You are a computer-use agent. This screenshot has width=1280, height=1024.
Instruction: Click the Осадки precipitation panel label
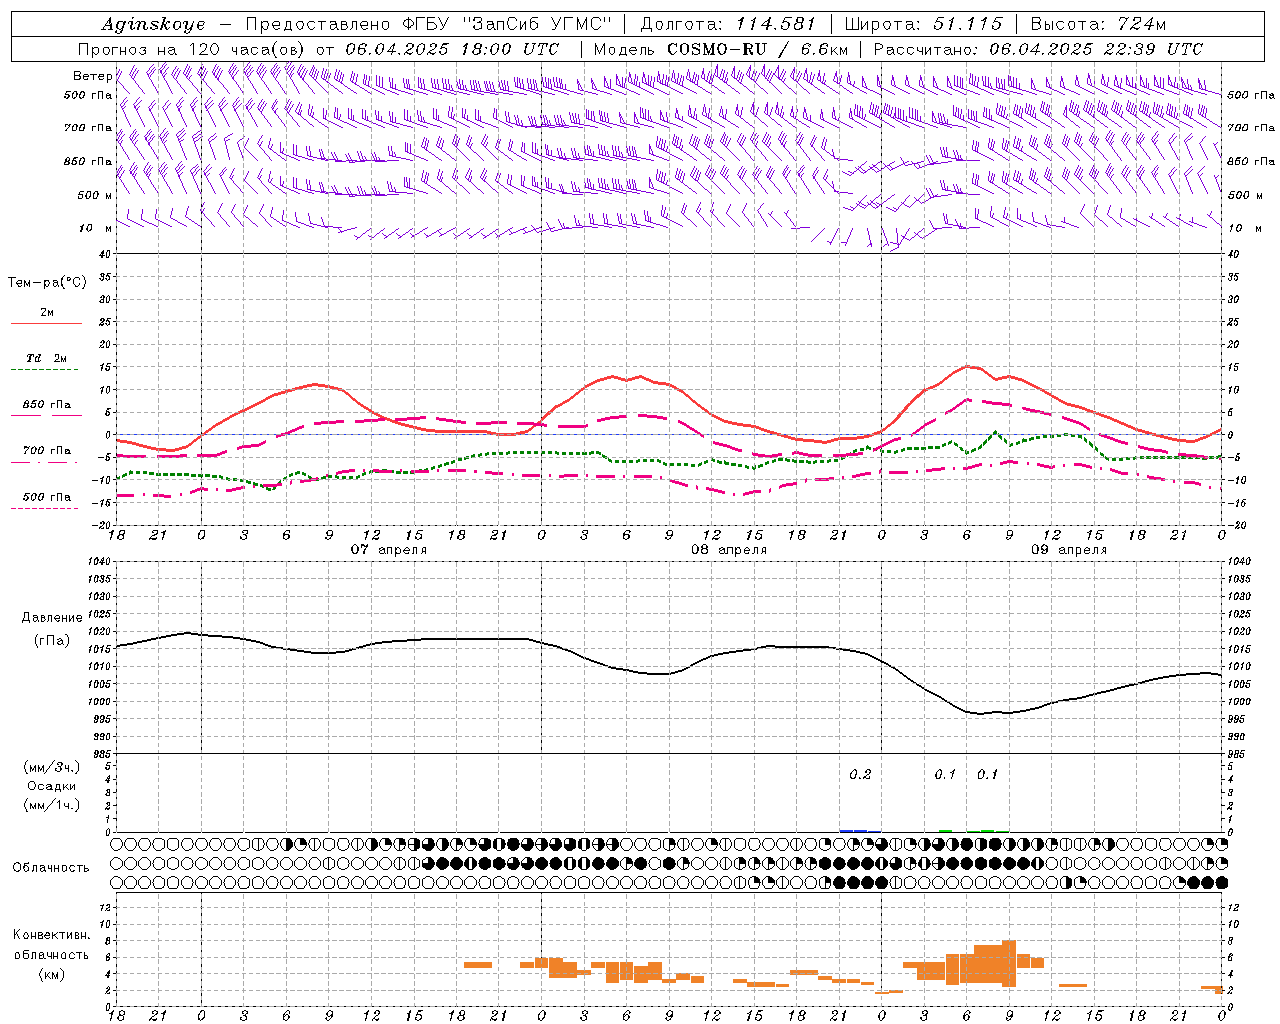52,786
